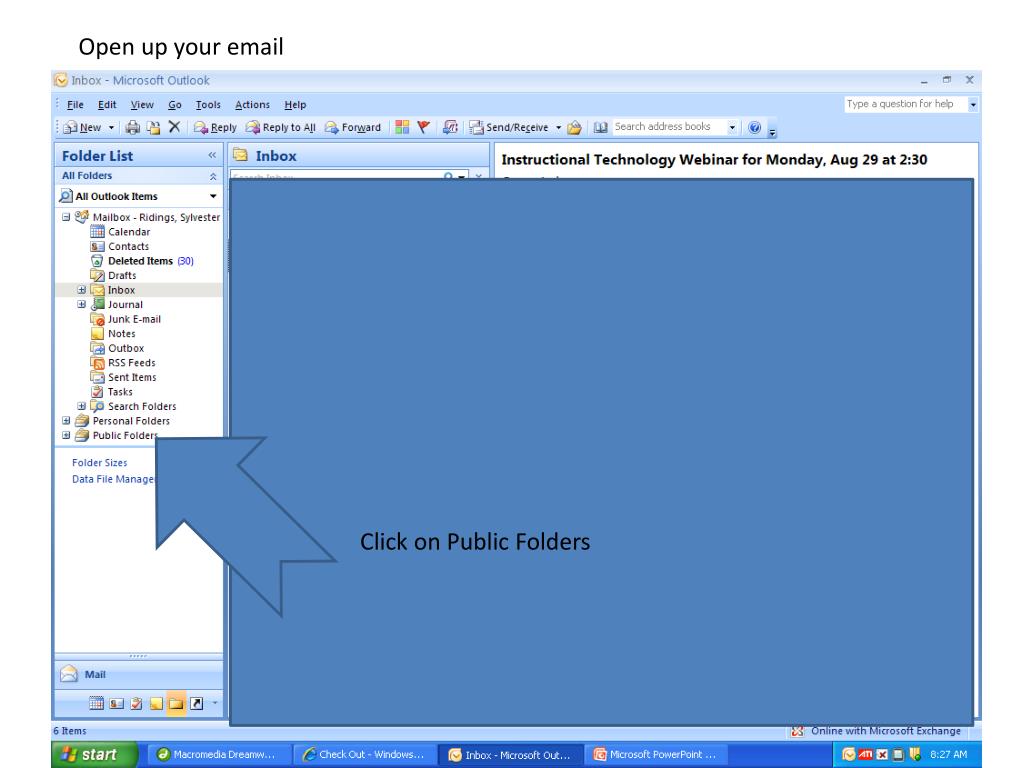Click the Online with Microsoft Exchange status

(876, 731)
